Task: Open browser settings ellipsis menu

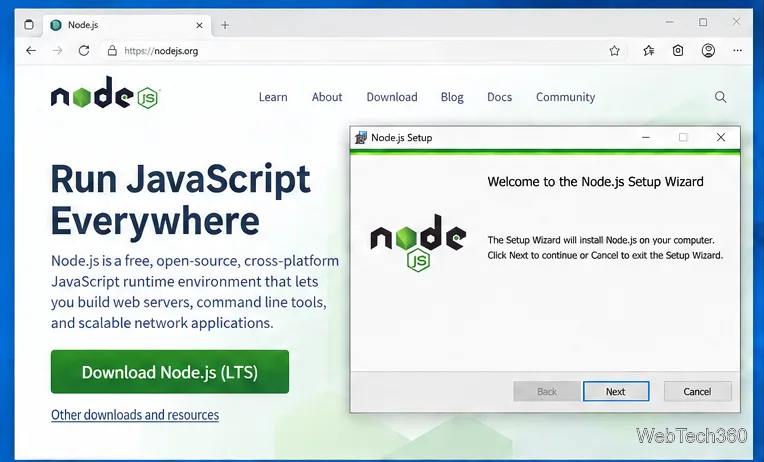Action: point(737,51)
